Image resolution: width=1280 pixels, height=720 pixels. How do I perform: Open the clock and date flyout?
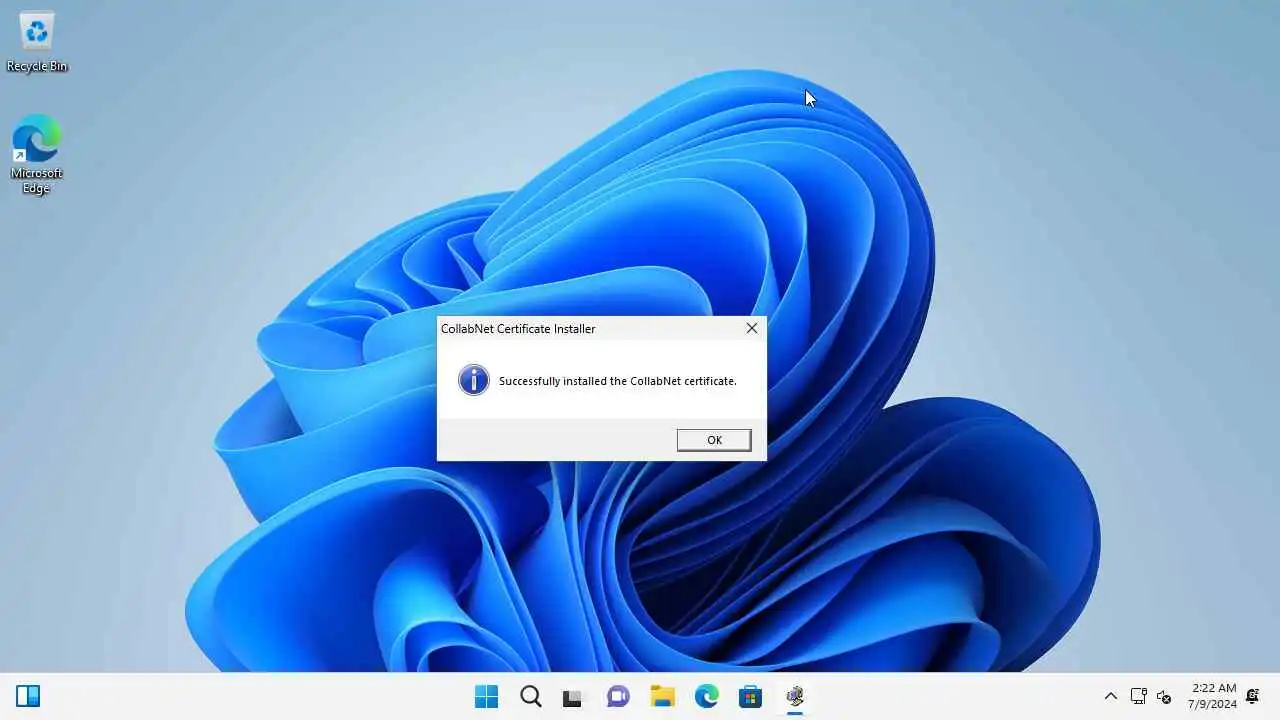(1213, 696)
